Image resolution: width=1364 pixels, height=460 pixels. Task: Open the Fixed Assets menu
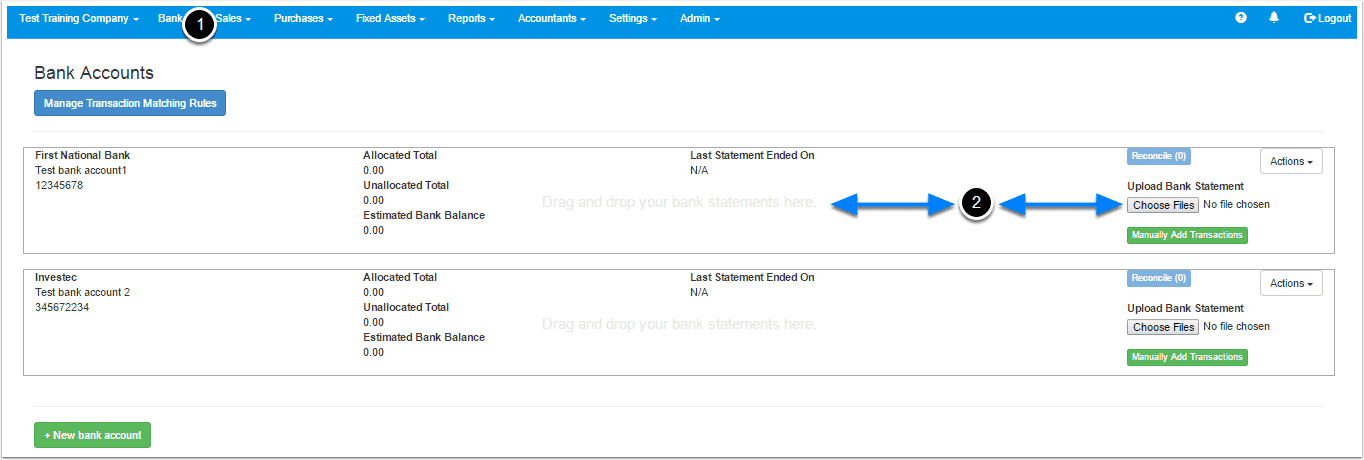[x=390, y=18]
